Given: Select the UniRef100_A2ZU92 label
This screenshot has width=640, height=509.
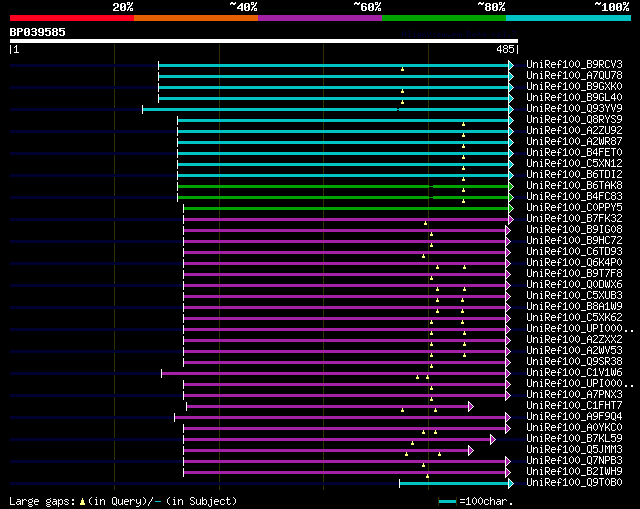Looking at the screenshot, I should click(x=574, y=131).
